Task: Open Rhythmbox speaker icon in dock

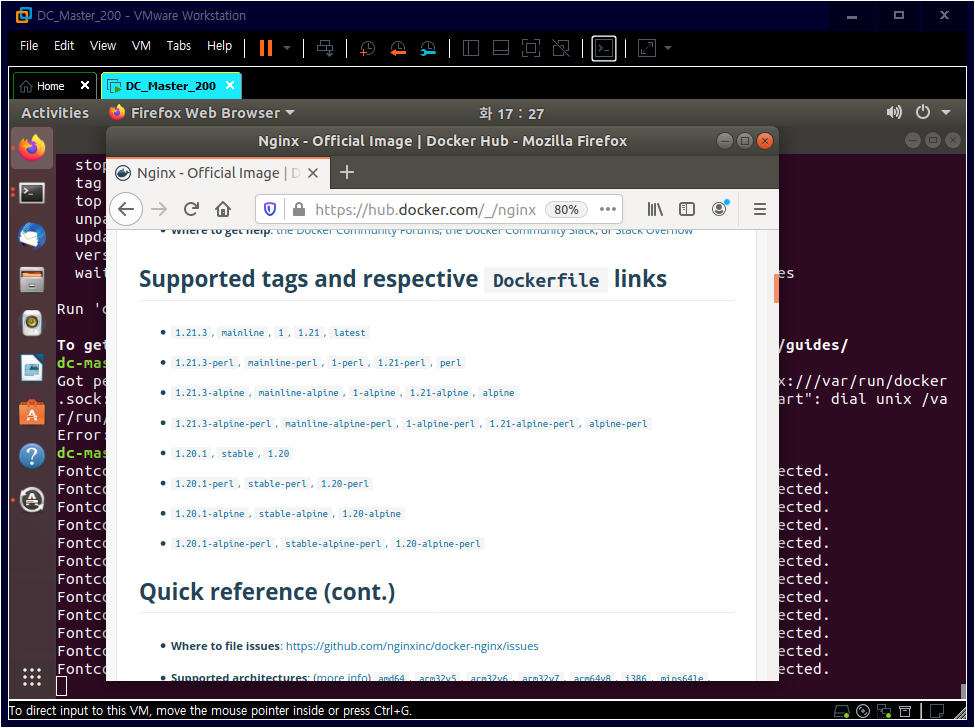Action: [x=32, y=323]
